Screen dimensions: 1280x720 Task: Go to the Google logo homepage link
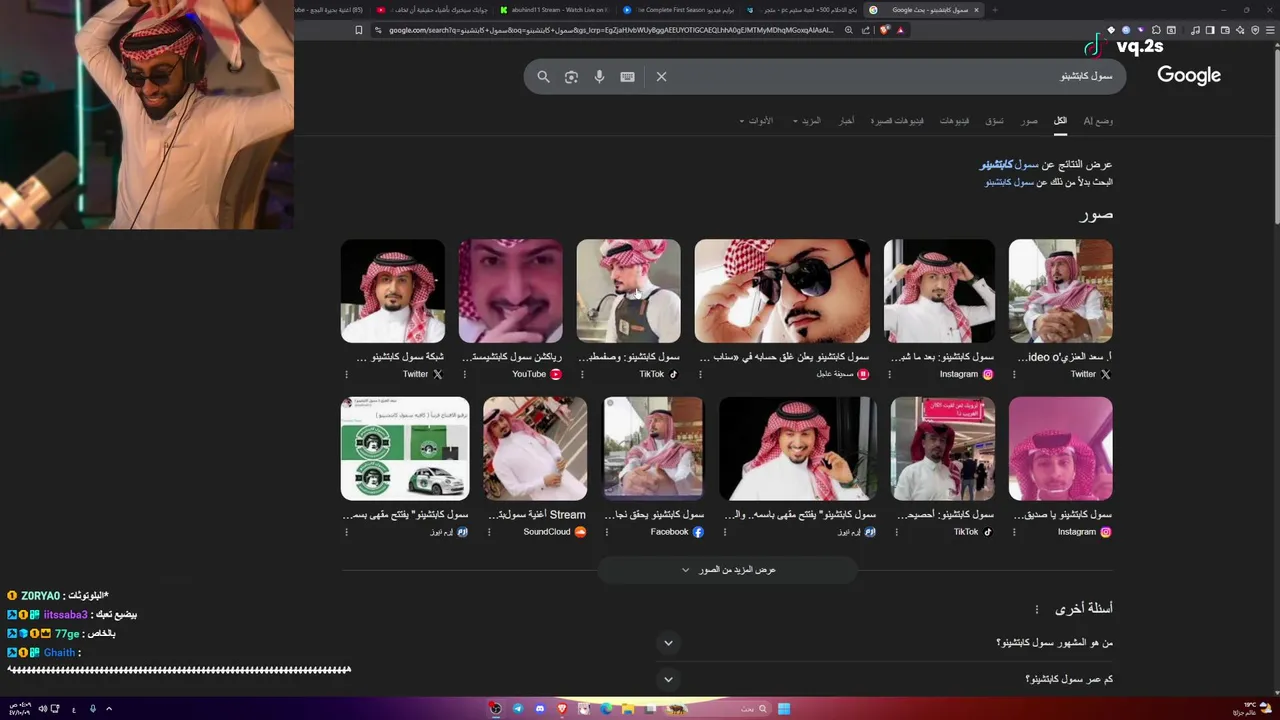click(x=1189, y=76)
